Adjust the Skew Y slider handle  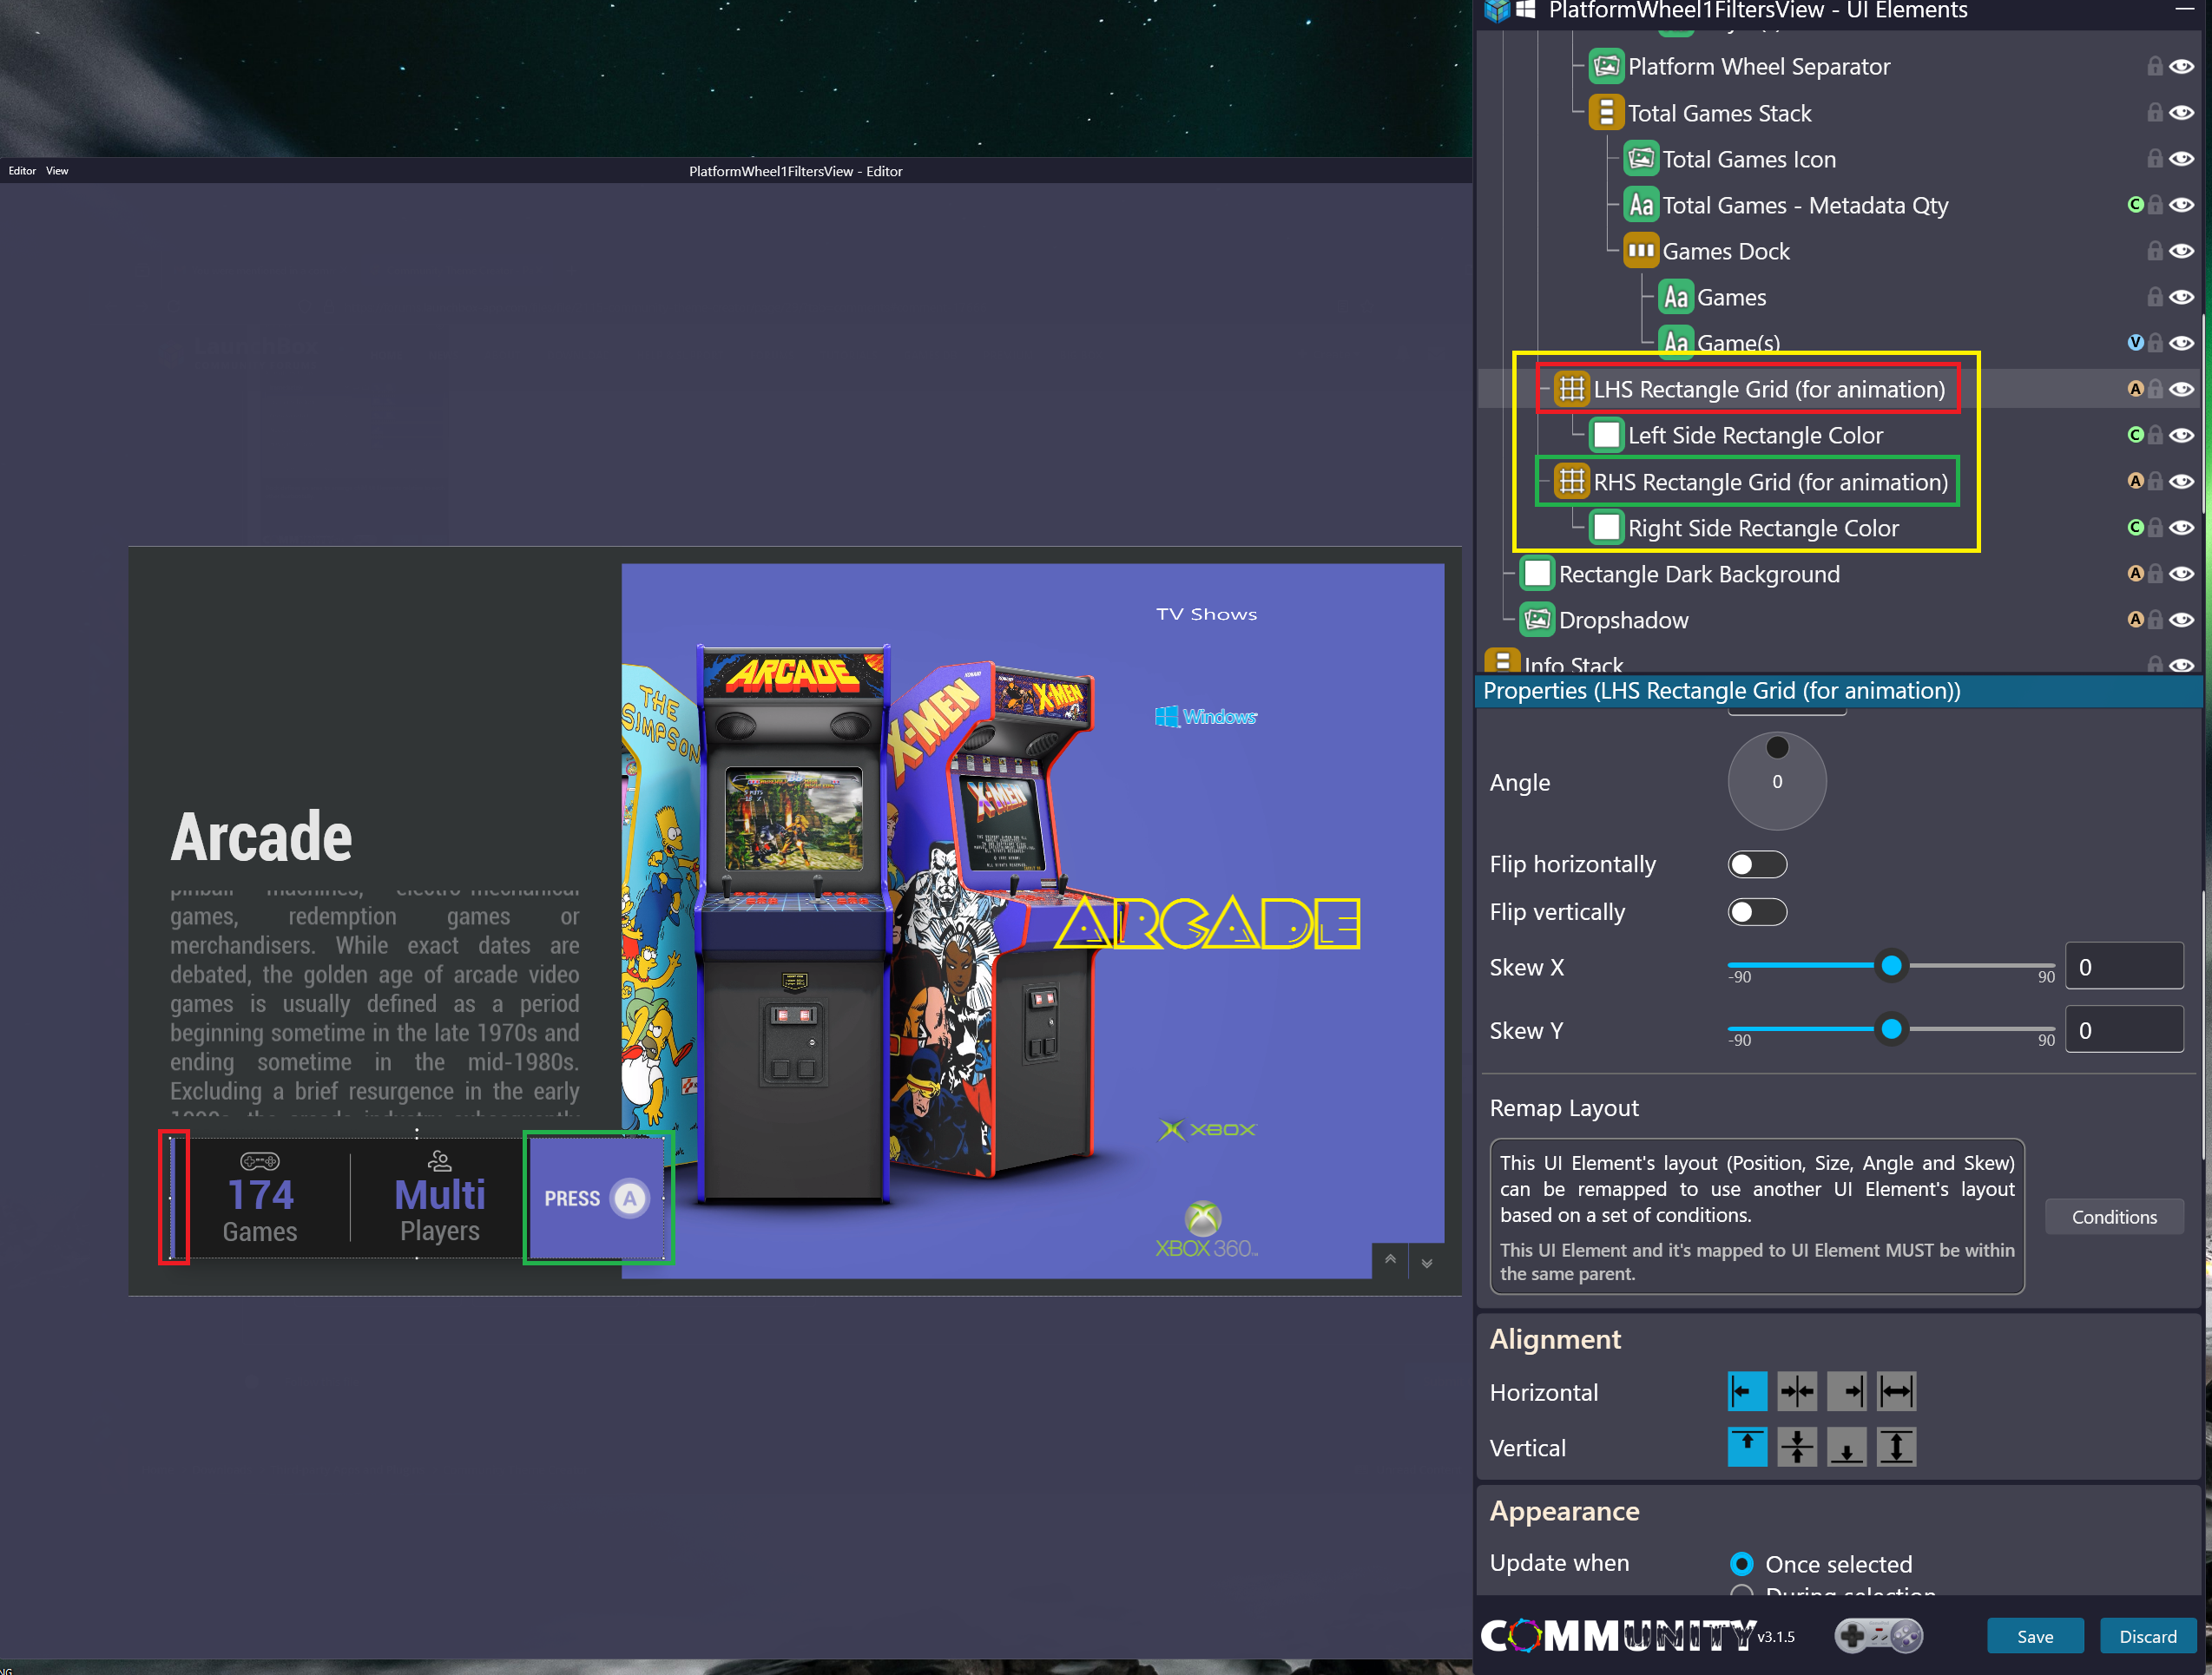(x=1891, y=1029)
